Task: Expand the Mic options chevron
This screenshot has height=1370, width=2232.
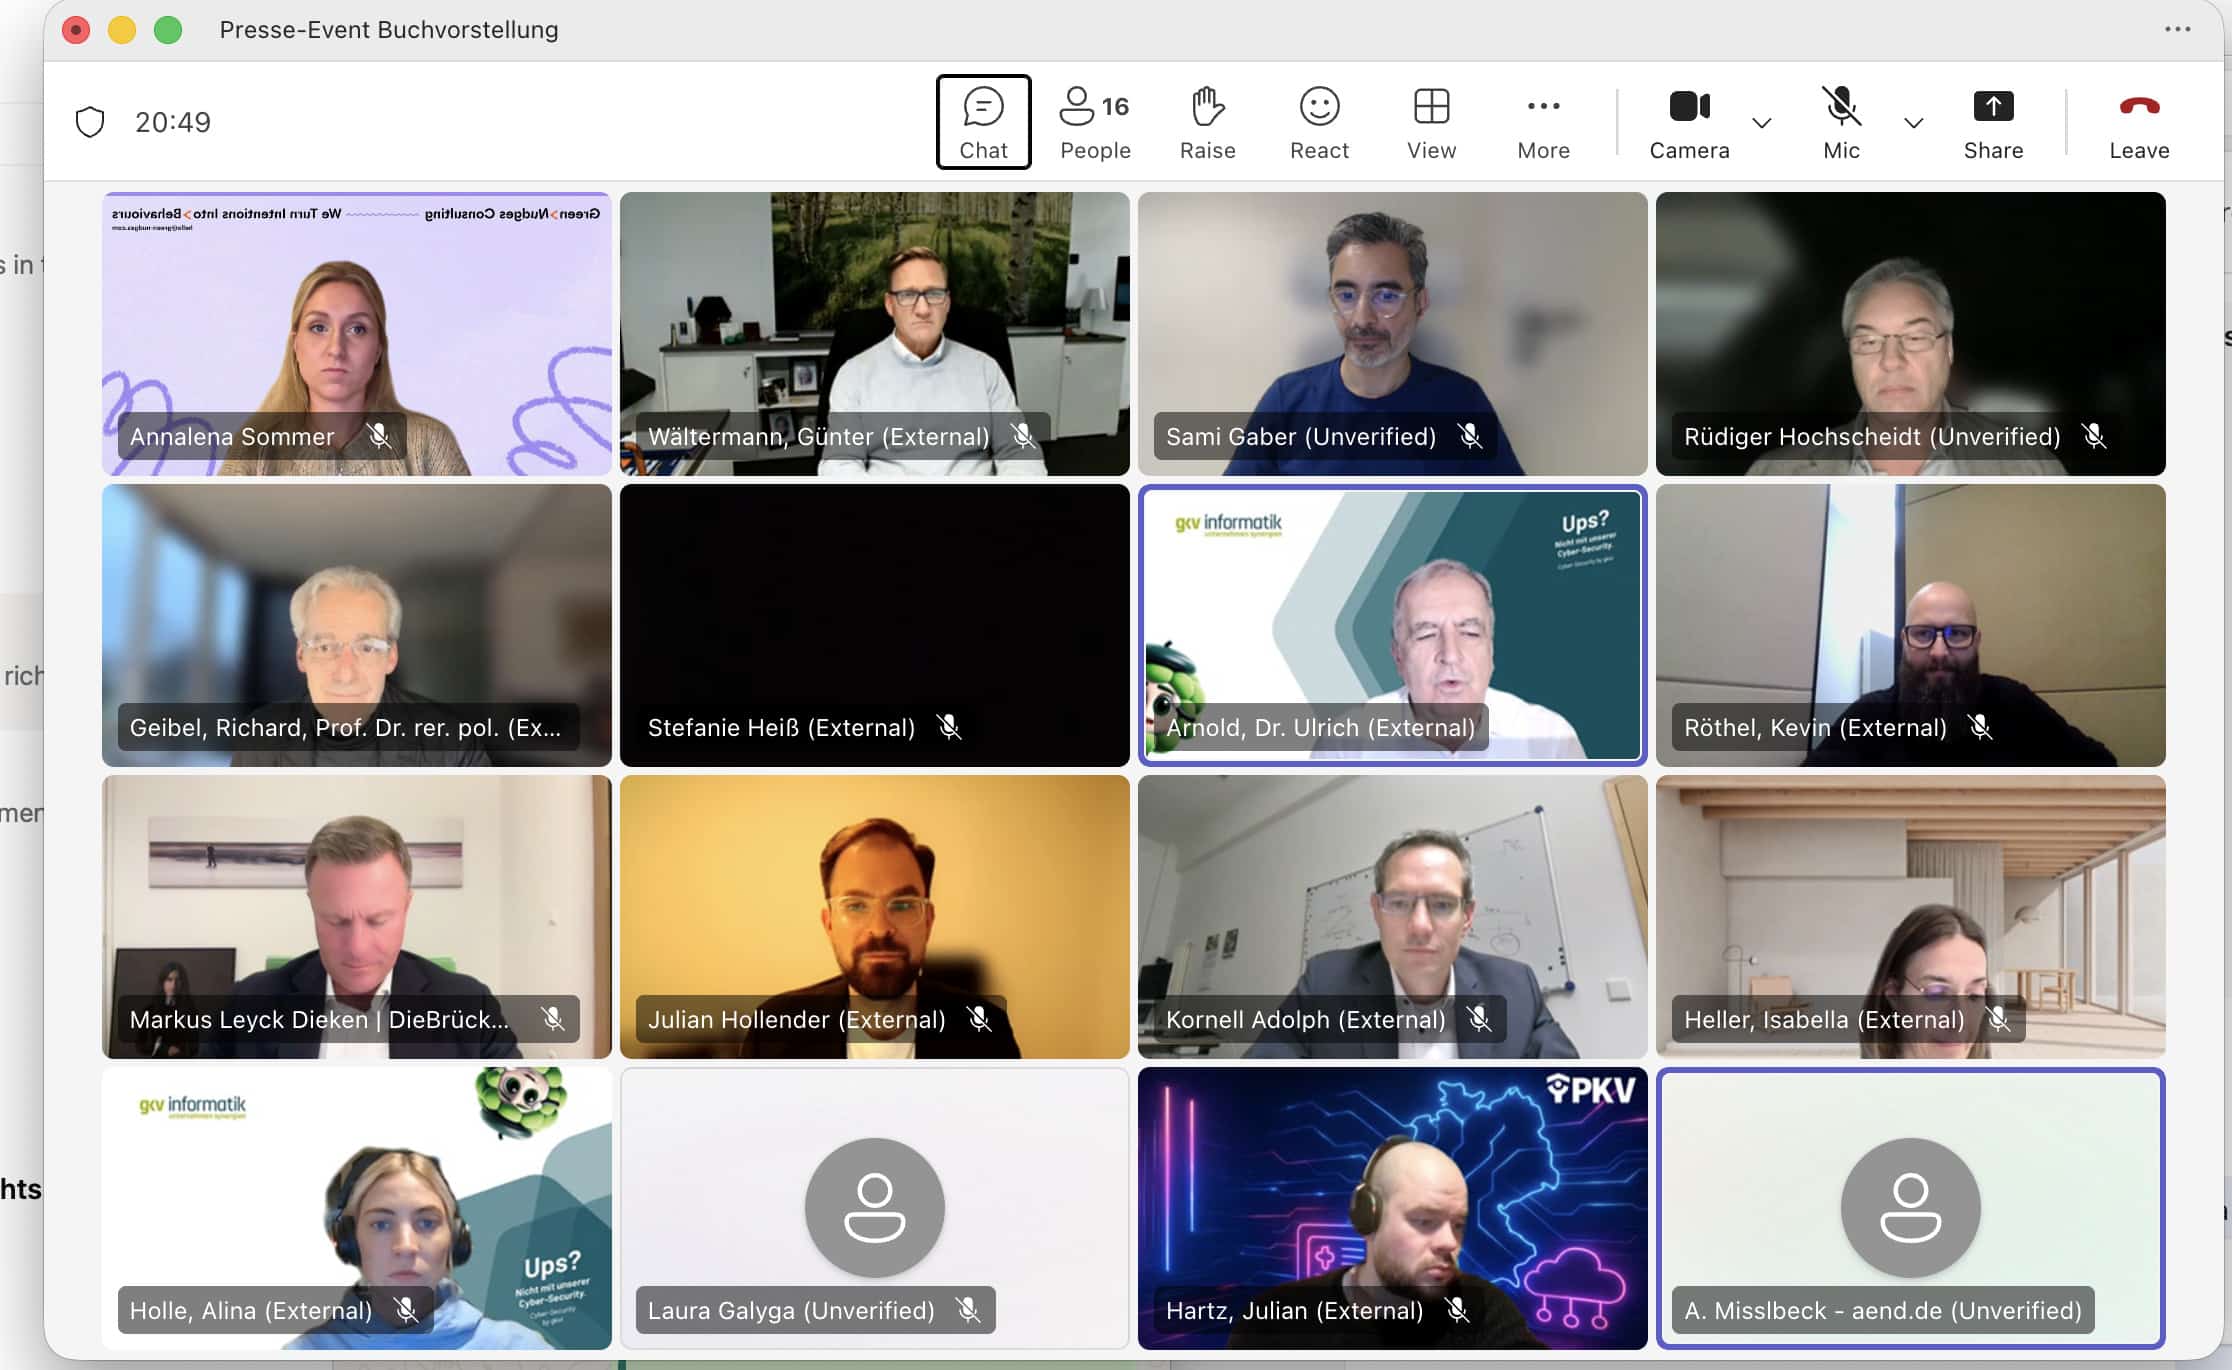Action: [x=1913, y=123]
